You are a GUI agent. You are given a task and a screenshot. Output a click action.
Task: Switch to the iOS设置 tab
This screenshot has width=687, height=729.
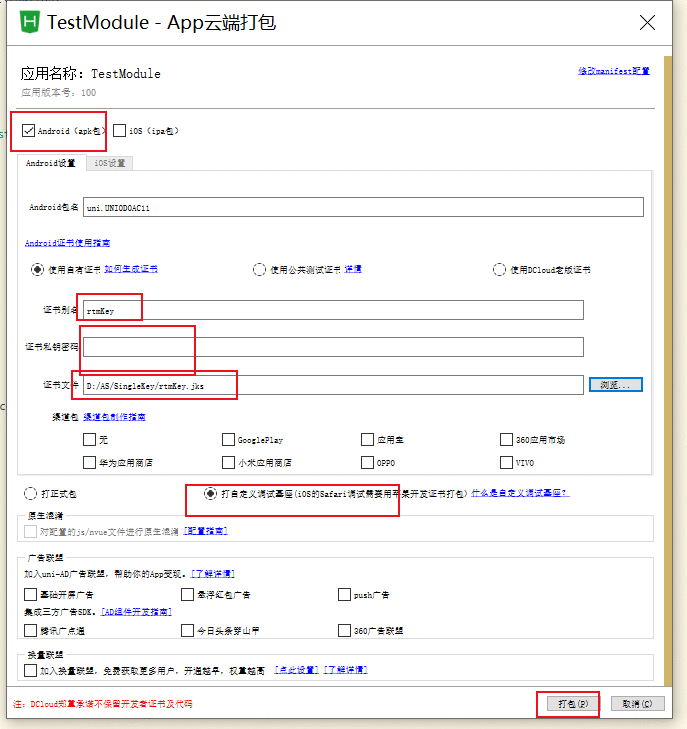point(110,163)
